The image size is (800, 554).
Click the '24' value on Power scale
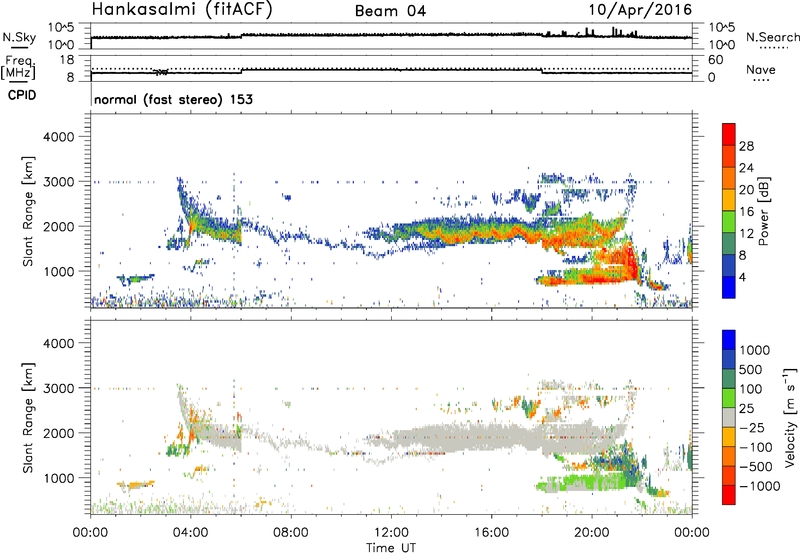point(746,168)
